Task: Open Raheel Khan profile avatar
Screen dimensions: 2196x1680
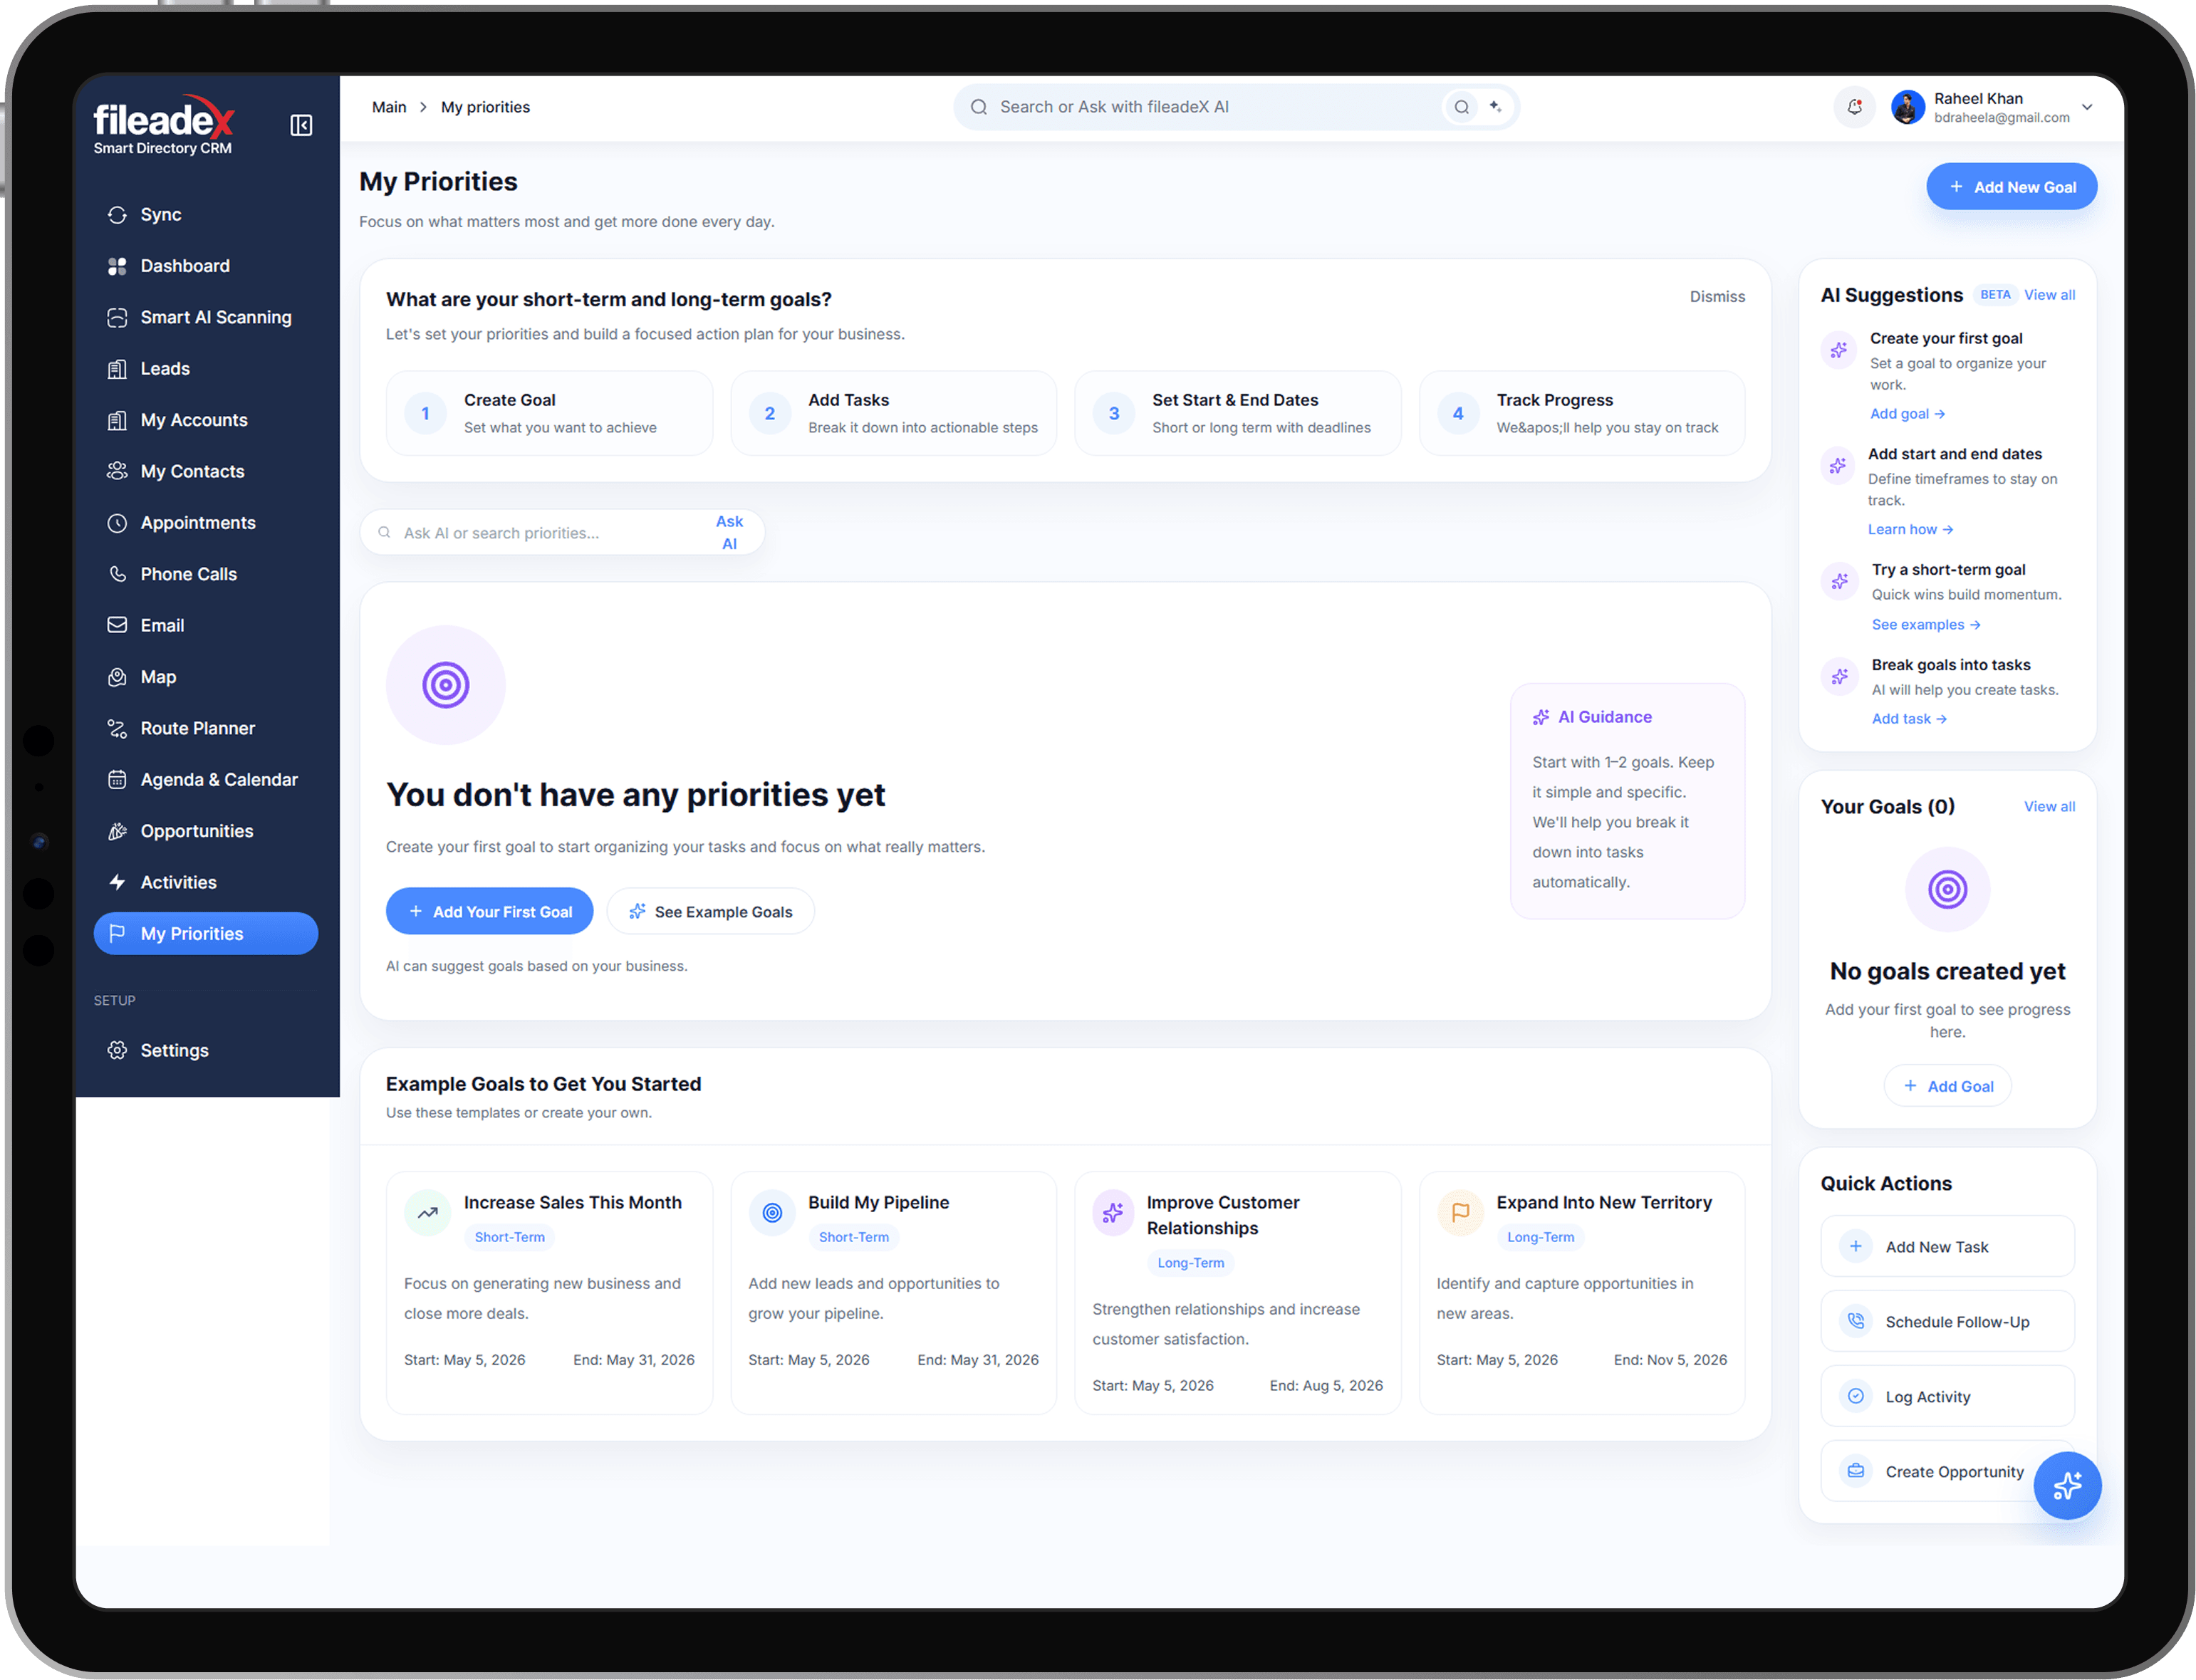Action: click(x=1907, y=107)
